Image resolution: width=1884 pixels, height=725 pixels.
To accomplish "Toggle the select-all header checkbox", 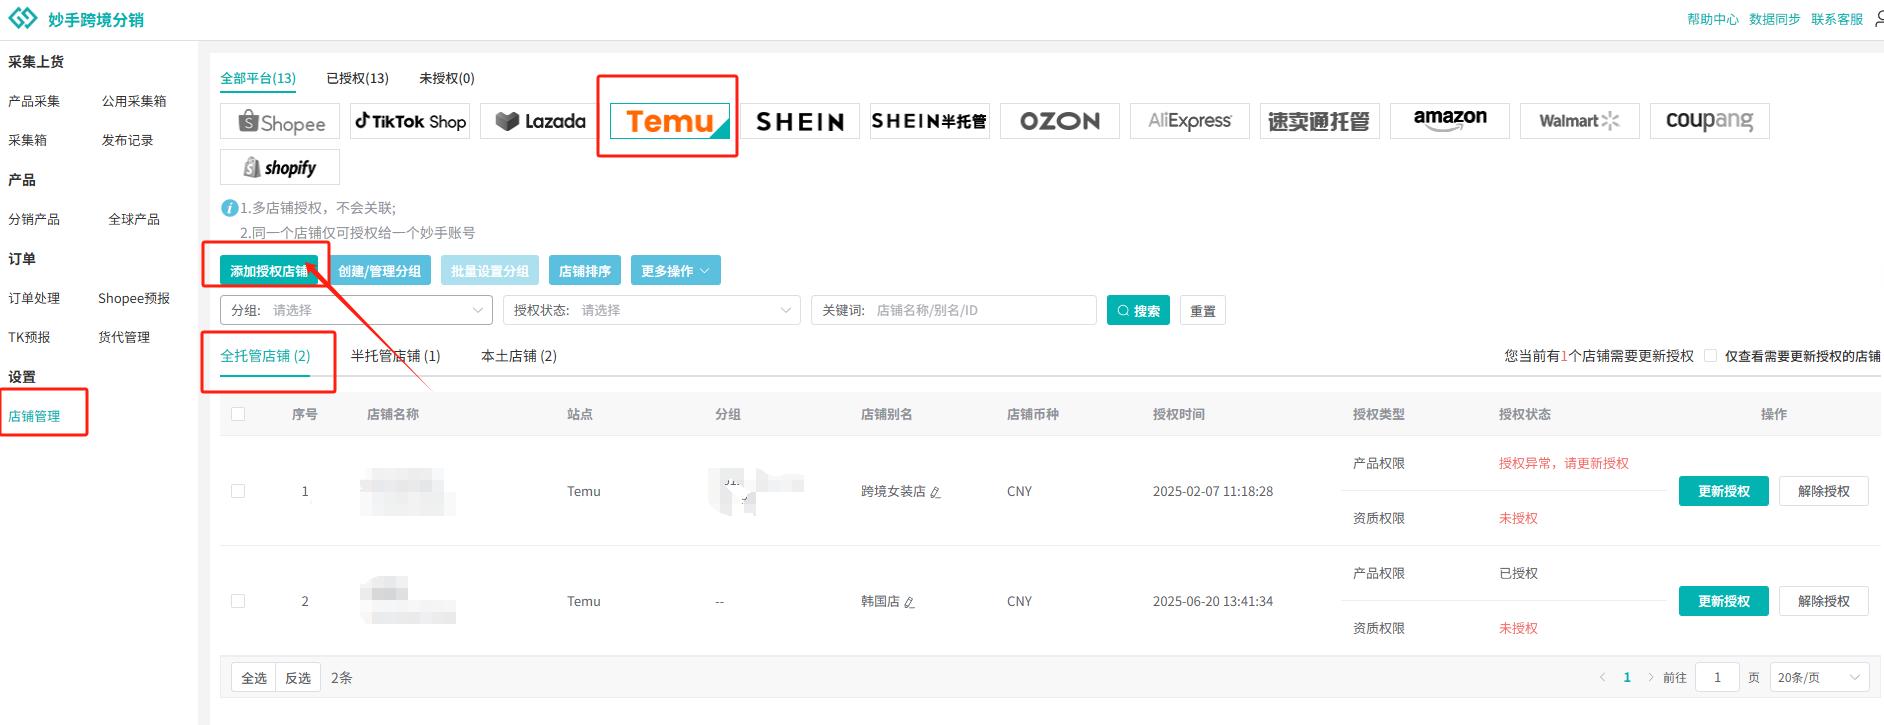I will click(x=238, y=414).
